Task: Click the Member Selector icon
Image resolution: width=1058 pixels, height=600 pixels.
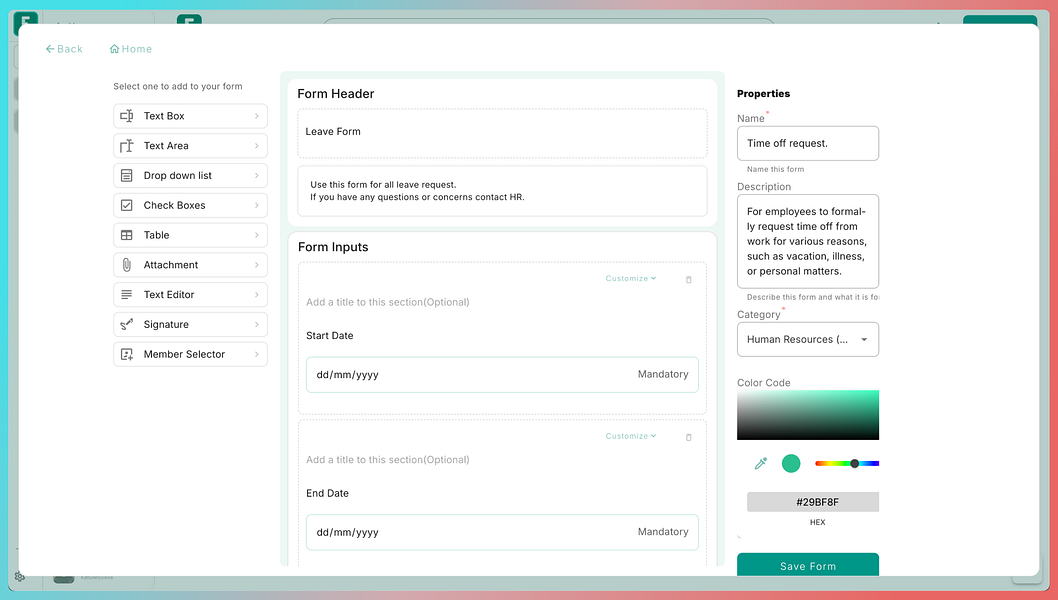Action: click(126, 354)
